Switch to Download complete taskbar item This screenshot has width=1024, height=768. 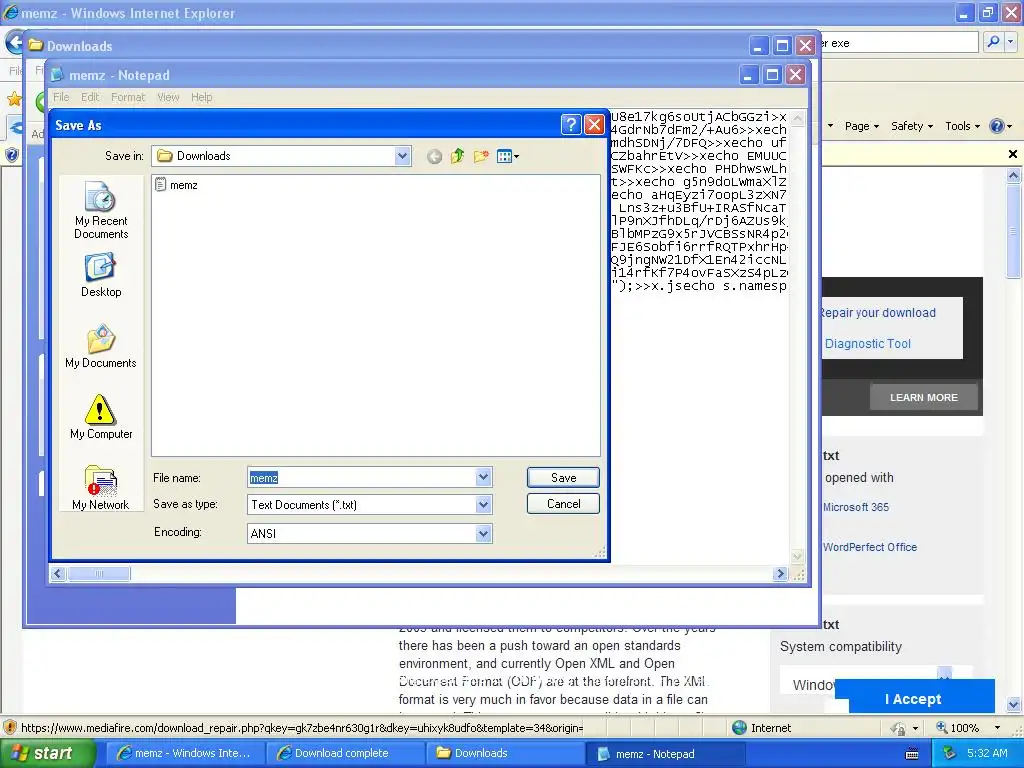[344, 754]
